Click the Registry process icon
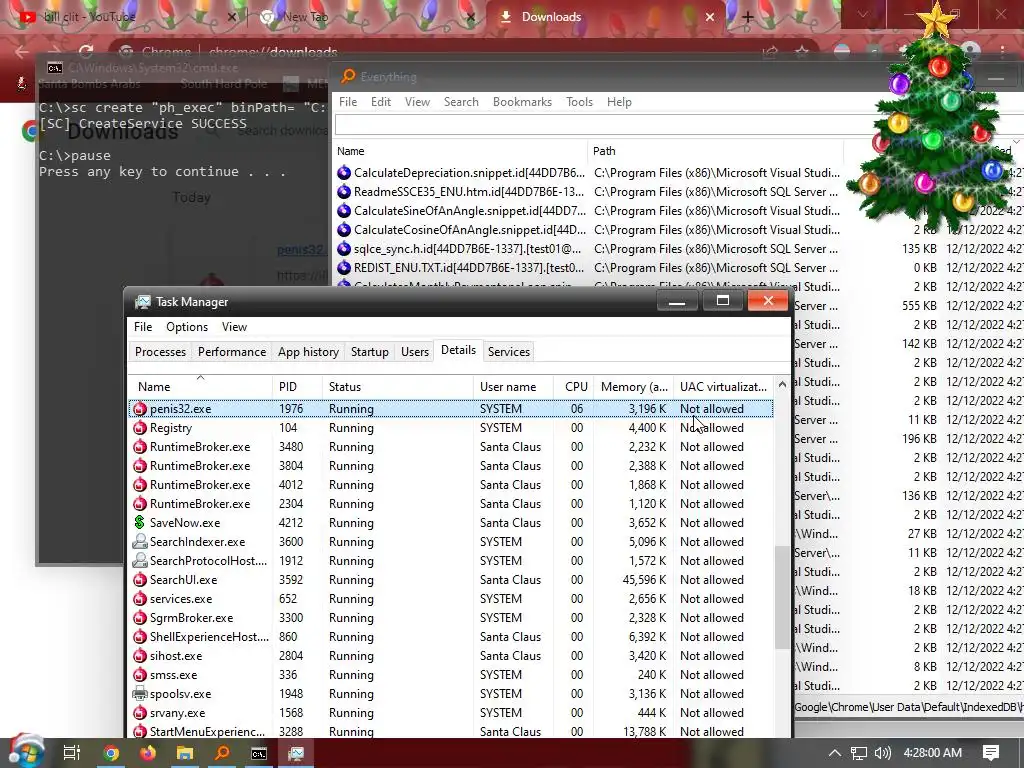1024x768 pixels. point(140,428)
